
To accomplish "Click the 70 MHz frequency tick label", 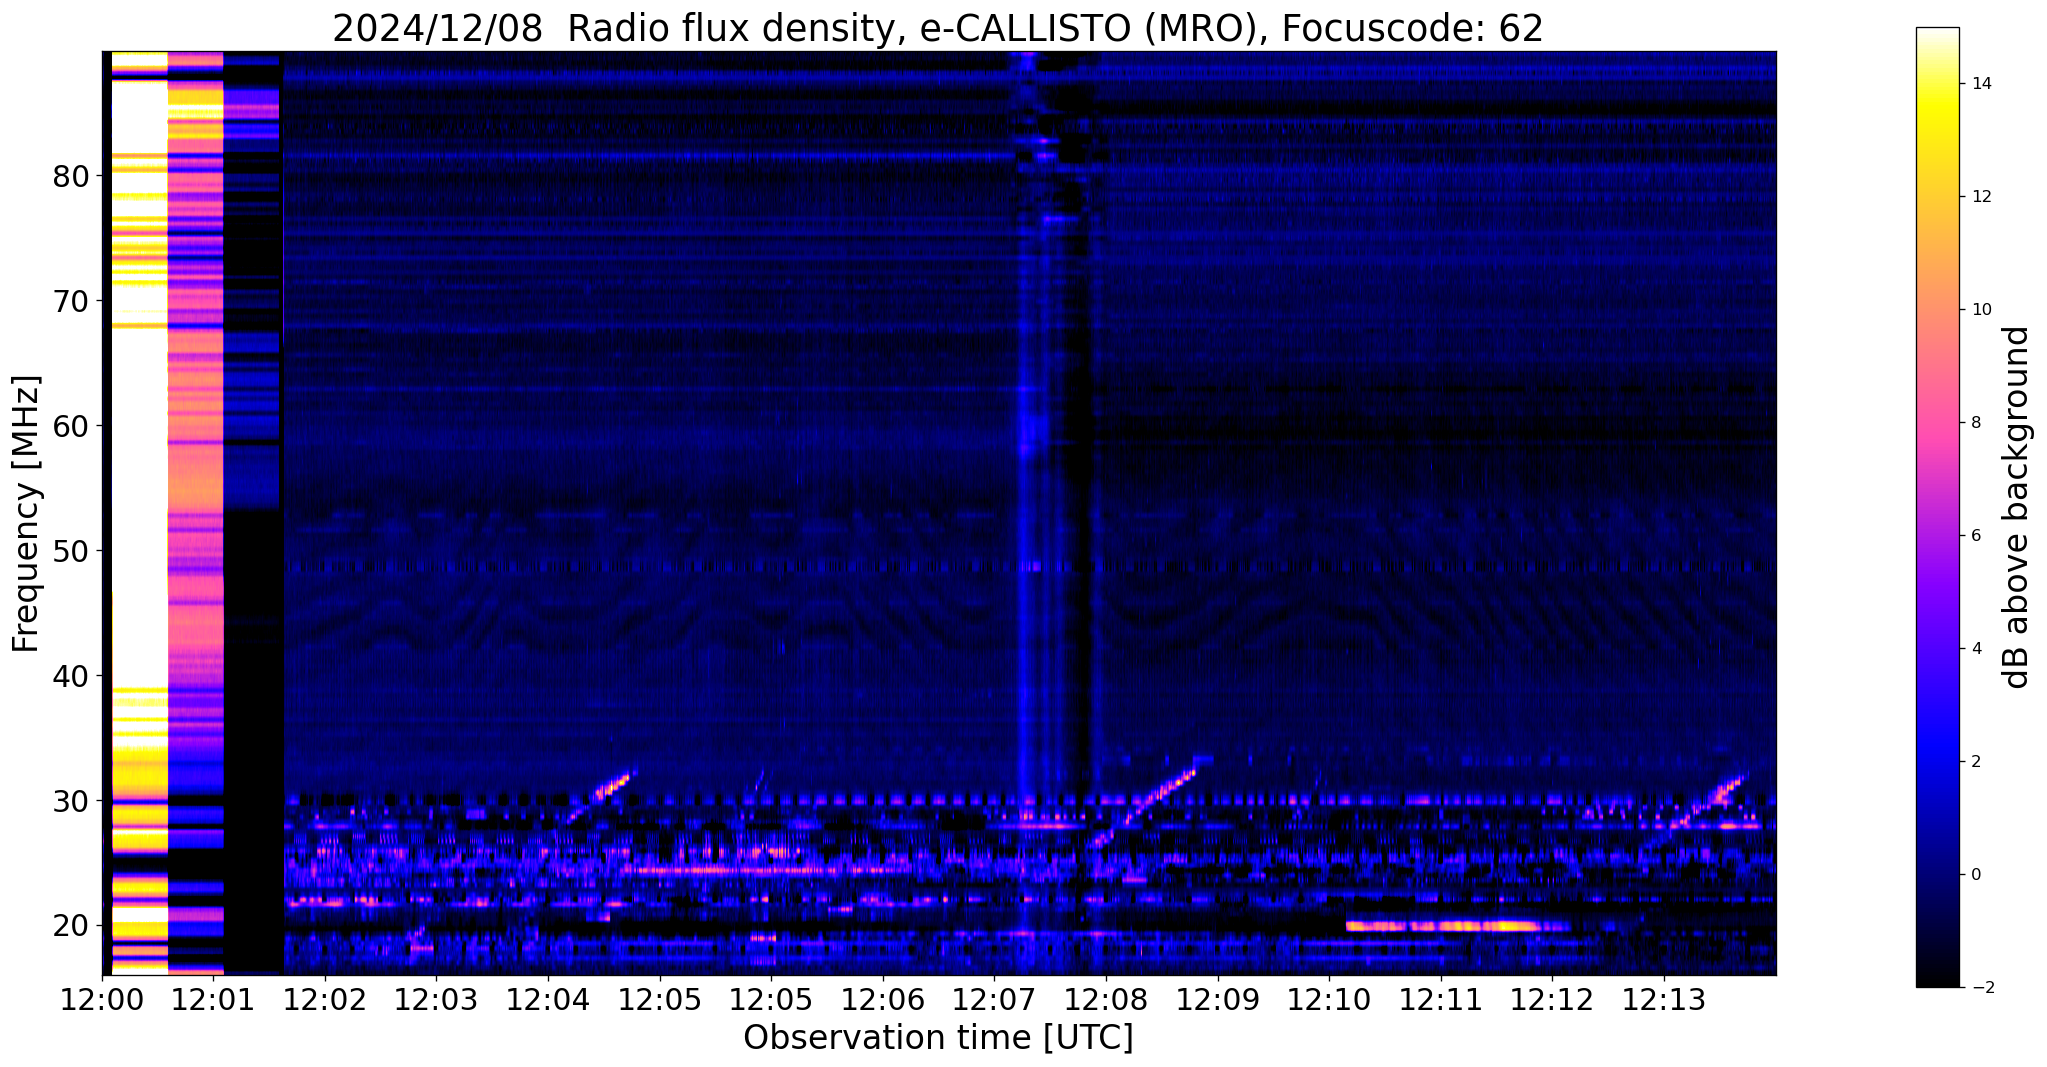I will [69, 301].
